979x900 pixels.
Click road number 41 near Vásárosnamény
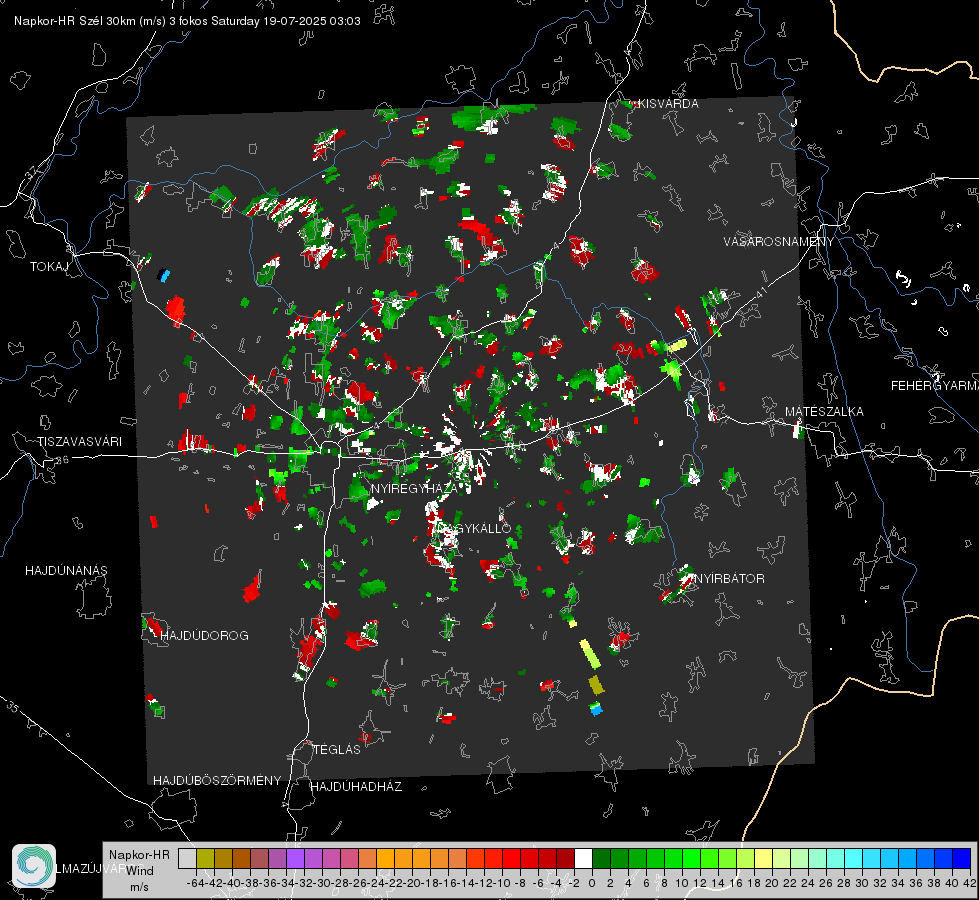click(x=760, y=293)
